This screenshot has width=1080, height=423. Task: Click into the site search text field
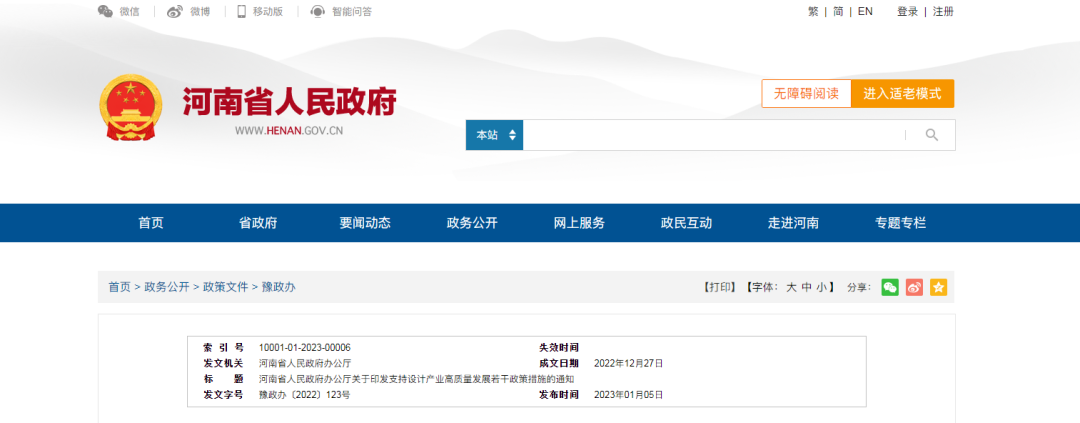coord(712,135)
